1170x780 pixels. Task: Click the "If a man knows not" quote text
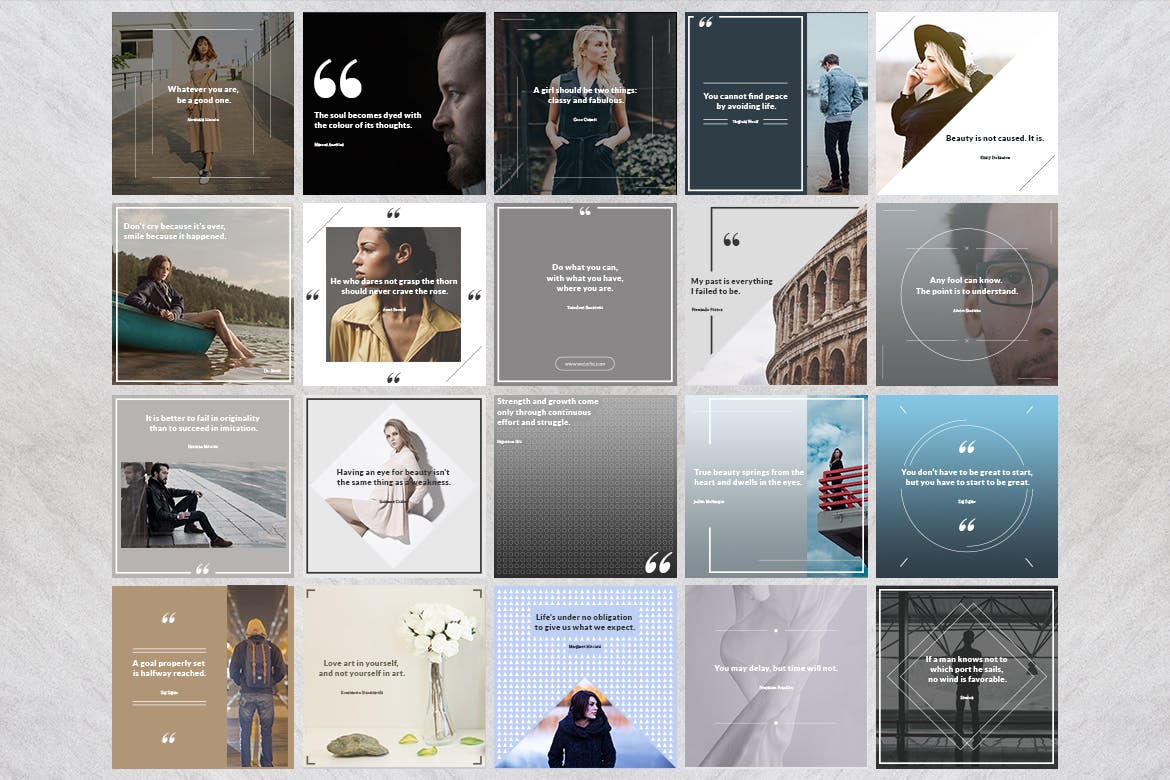tap(966, 669)
